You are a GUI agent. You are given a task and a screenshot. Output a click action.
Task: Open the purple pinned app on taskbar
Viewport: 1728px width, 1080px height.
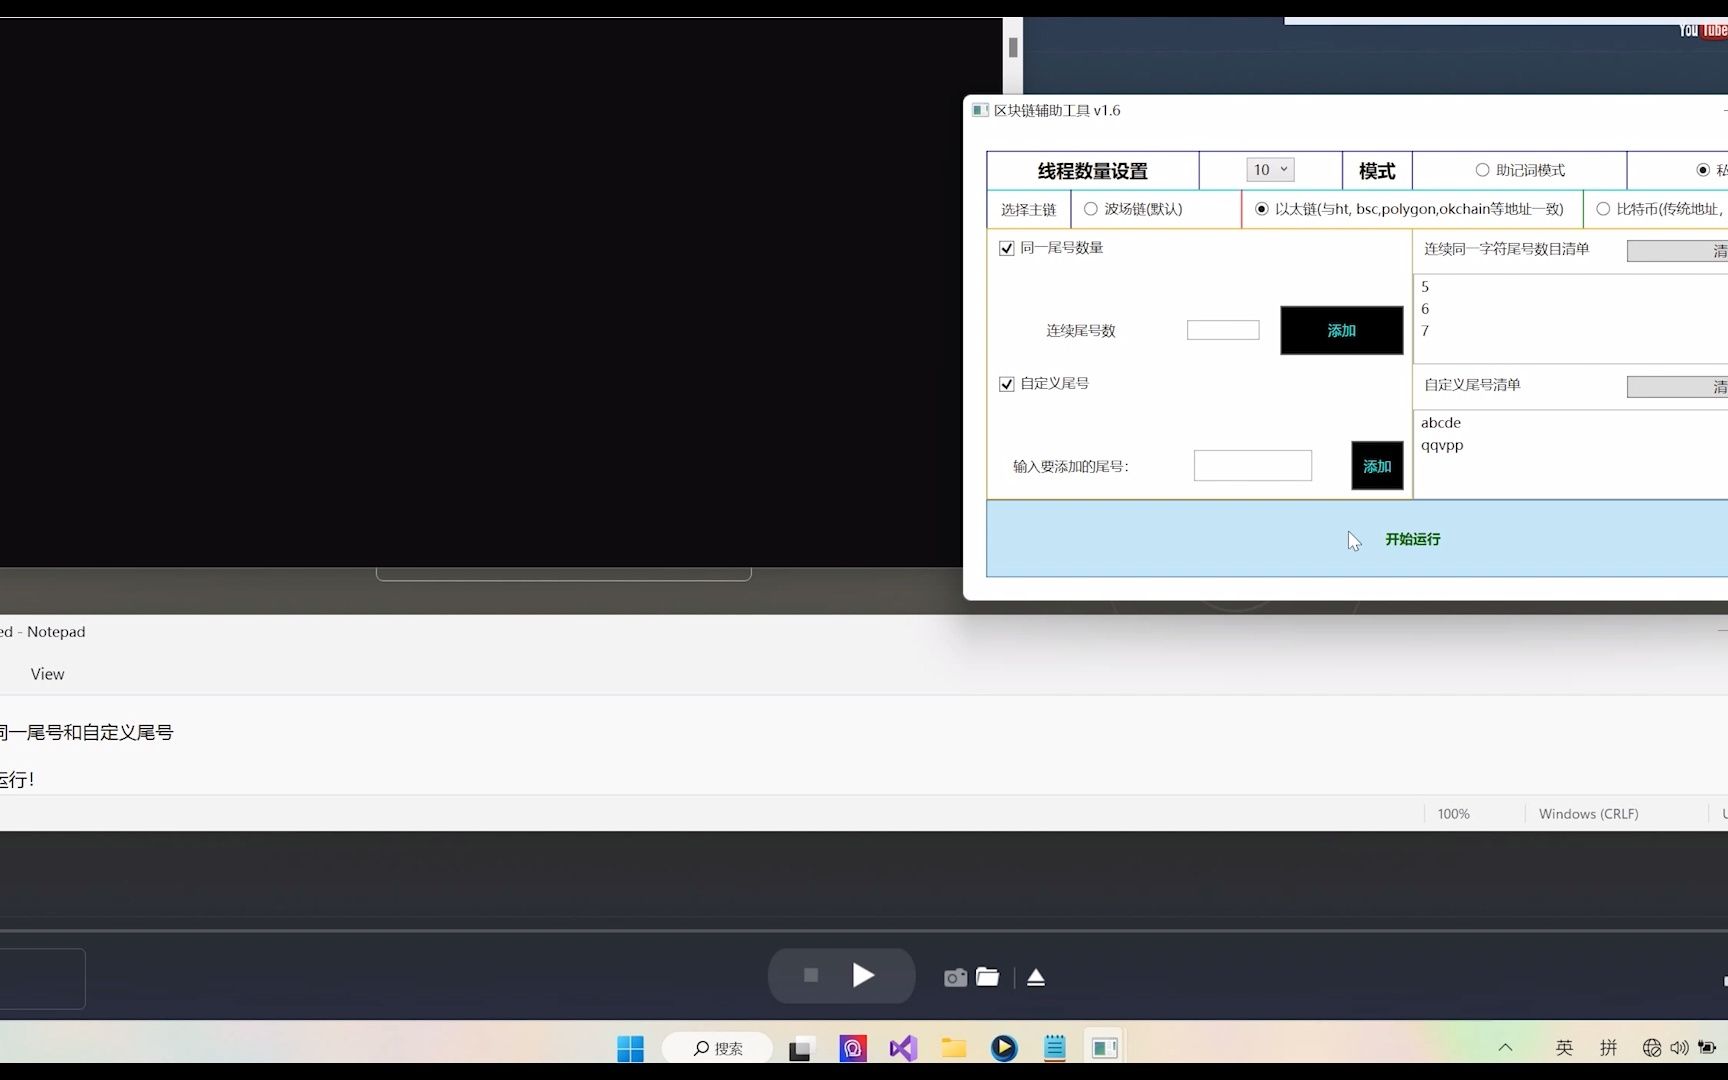click(853, 1048)
